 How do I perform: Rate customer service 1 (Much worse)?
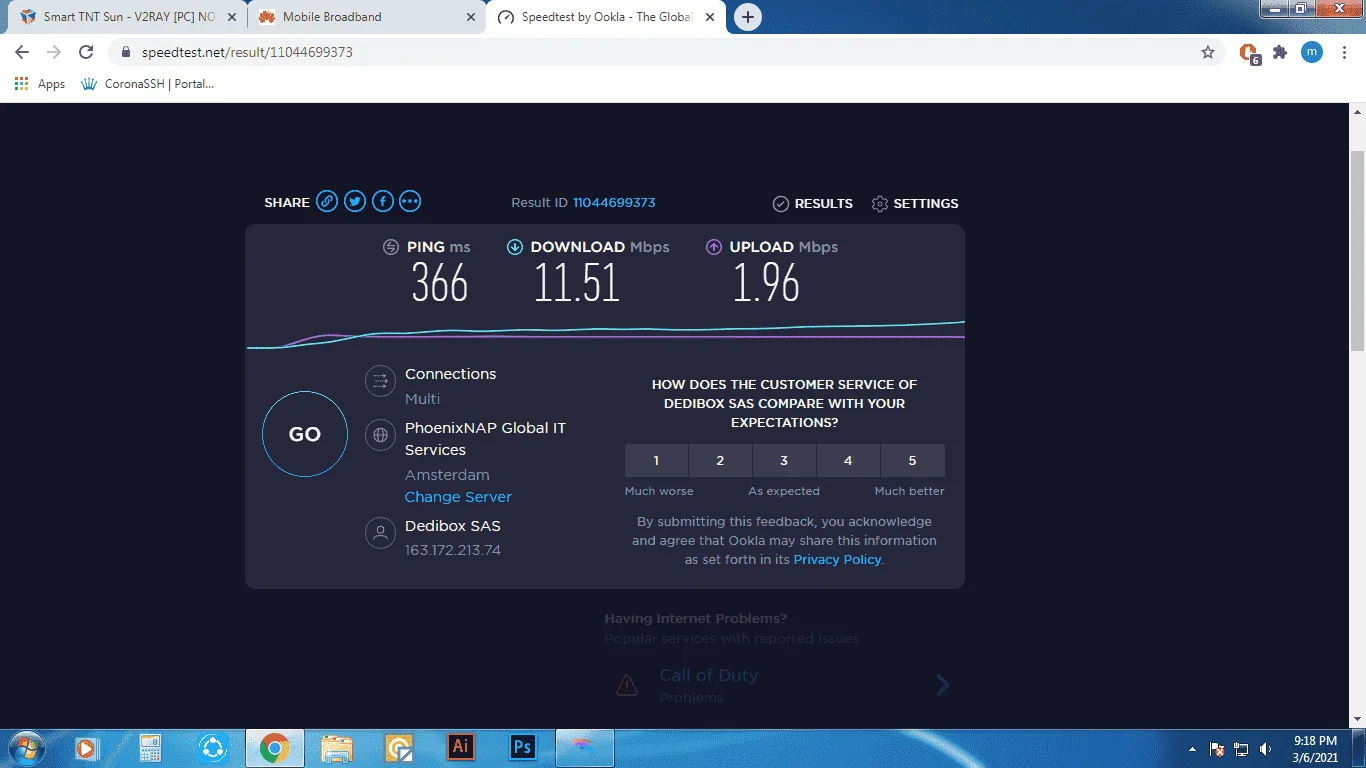tap(656, 461)
